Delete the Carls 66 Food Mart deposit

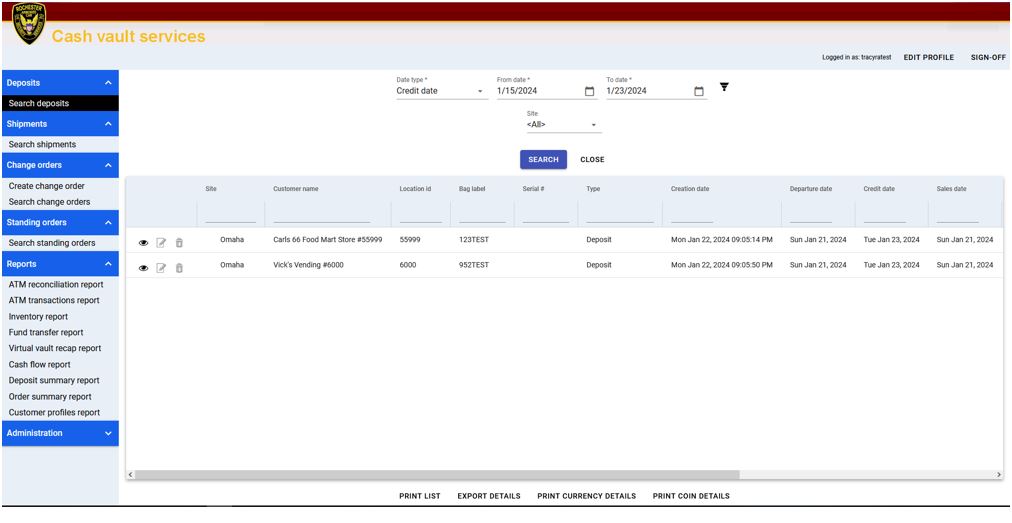(x=179, y=243)
